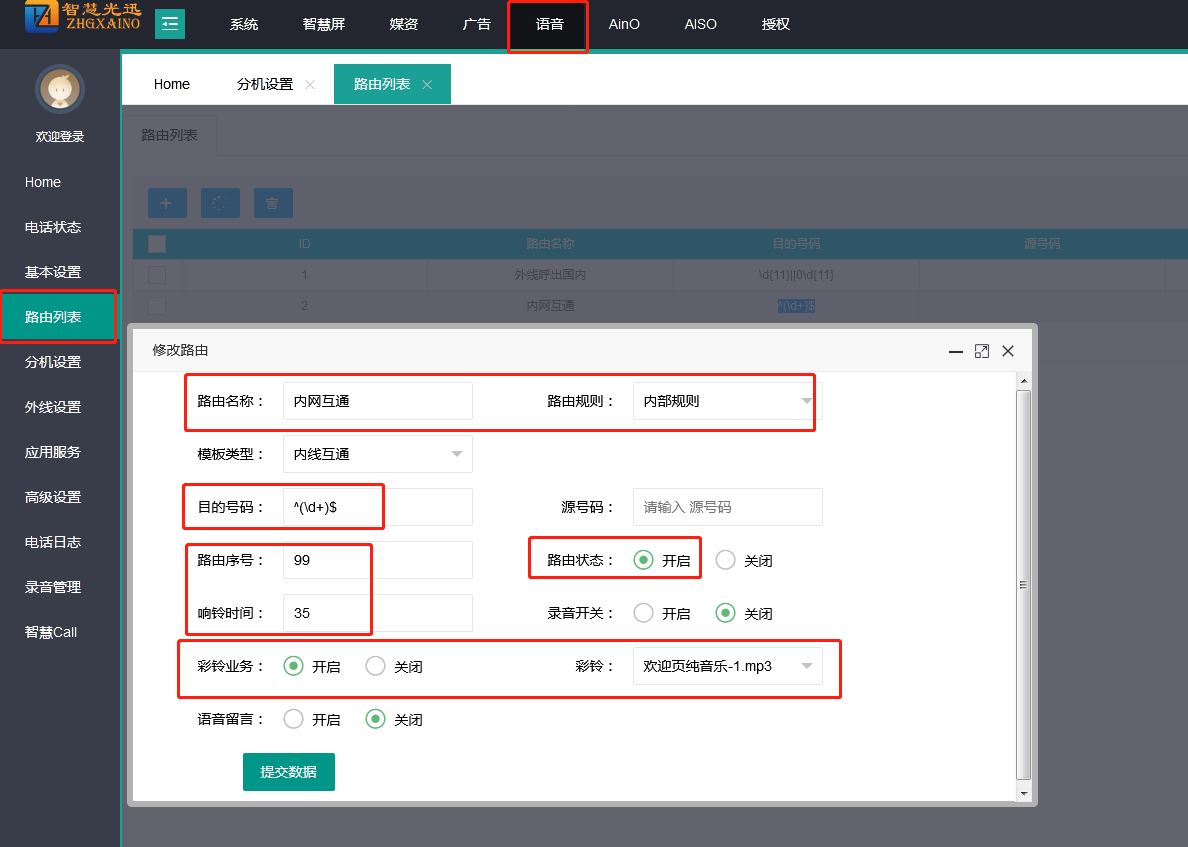
Task: Click into the 源号码 input field
Action: tap(727, 507)
